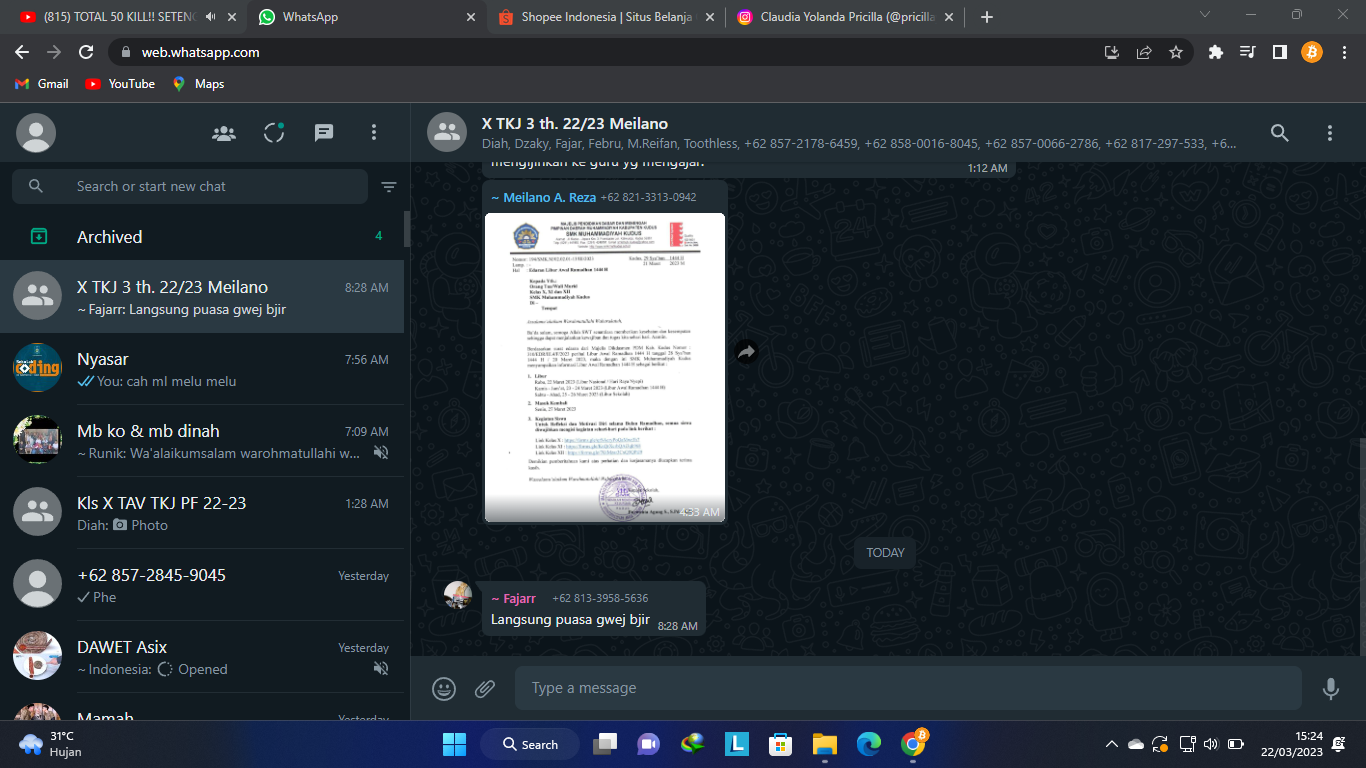Open Microsoft Store from taskbar
This screenshot has width=1366, height=768.
780,744
